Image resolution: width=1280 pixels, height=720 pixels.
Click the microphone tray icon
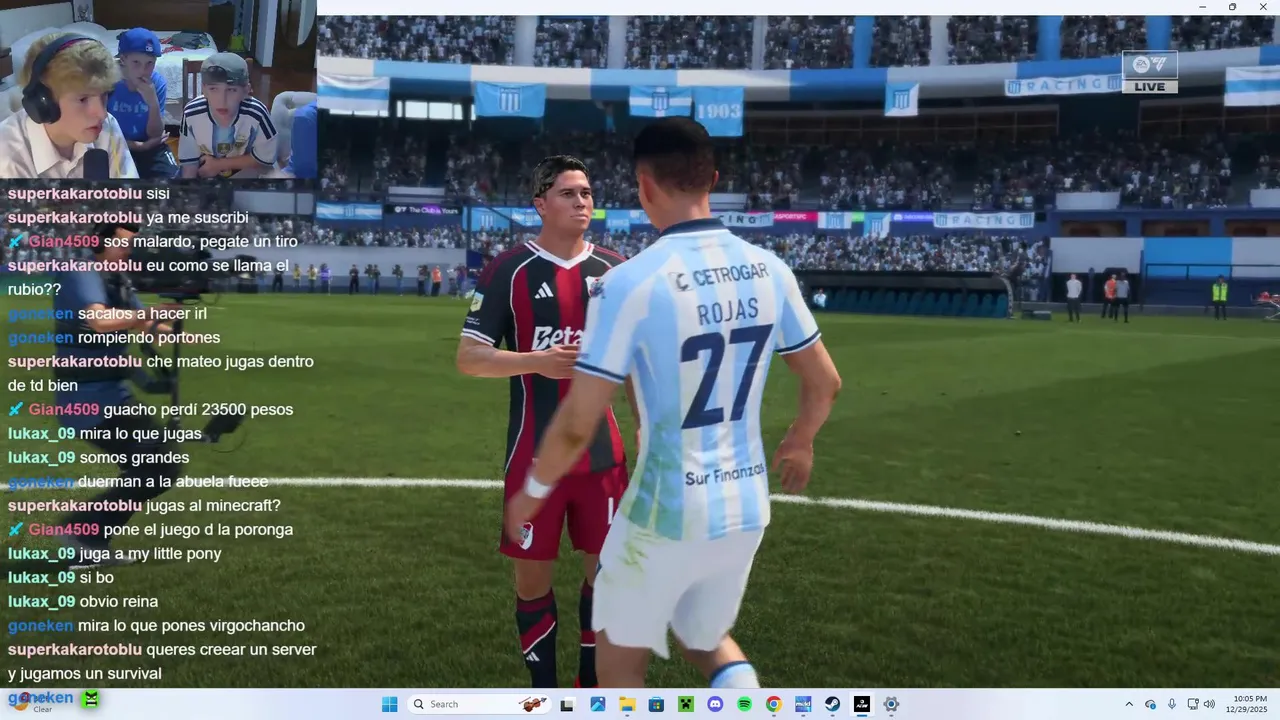1172,704
